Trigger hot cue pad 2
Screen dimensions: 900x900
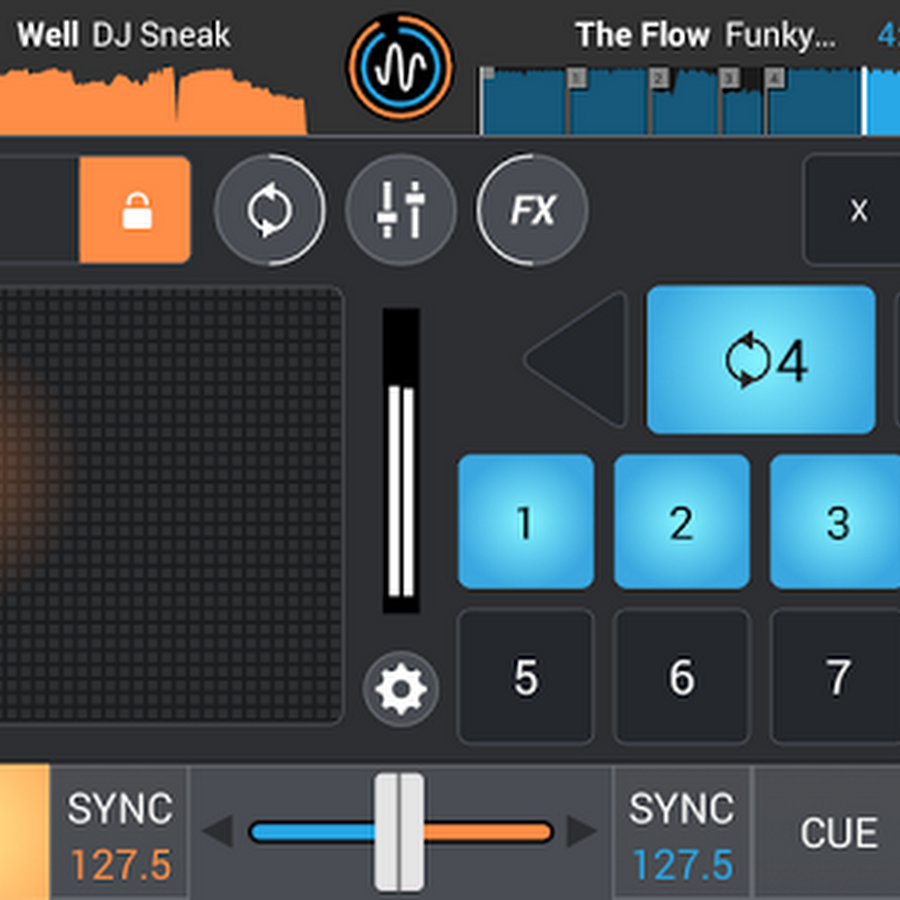tap(682, 522)
